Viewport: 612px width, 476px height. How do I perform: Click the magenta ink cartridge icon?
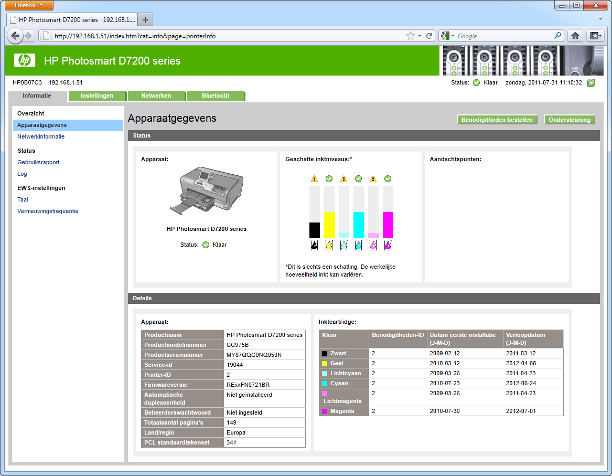tap(389, 244)
